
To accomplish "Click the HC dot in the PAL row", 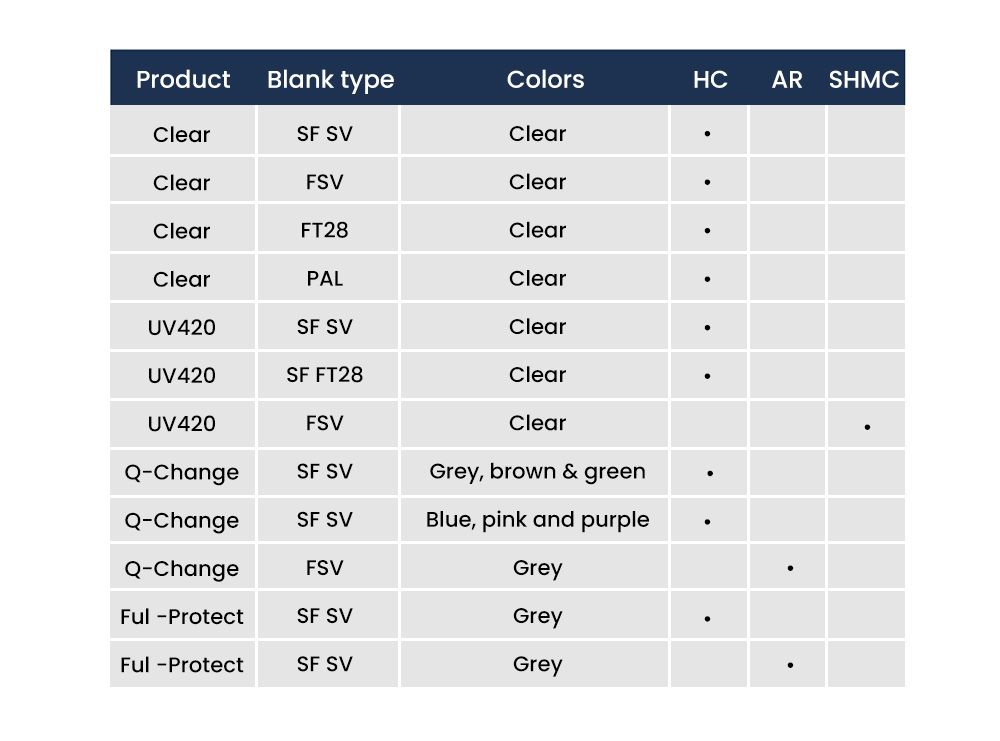I will (707, 280).
